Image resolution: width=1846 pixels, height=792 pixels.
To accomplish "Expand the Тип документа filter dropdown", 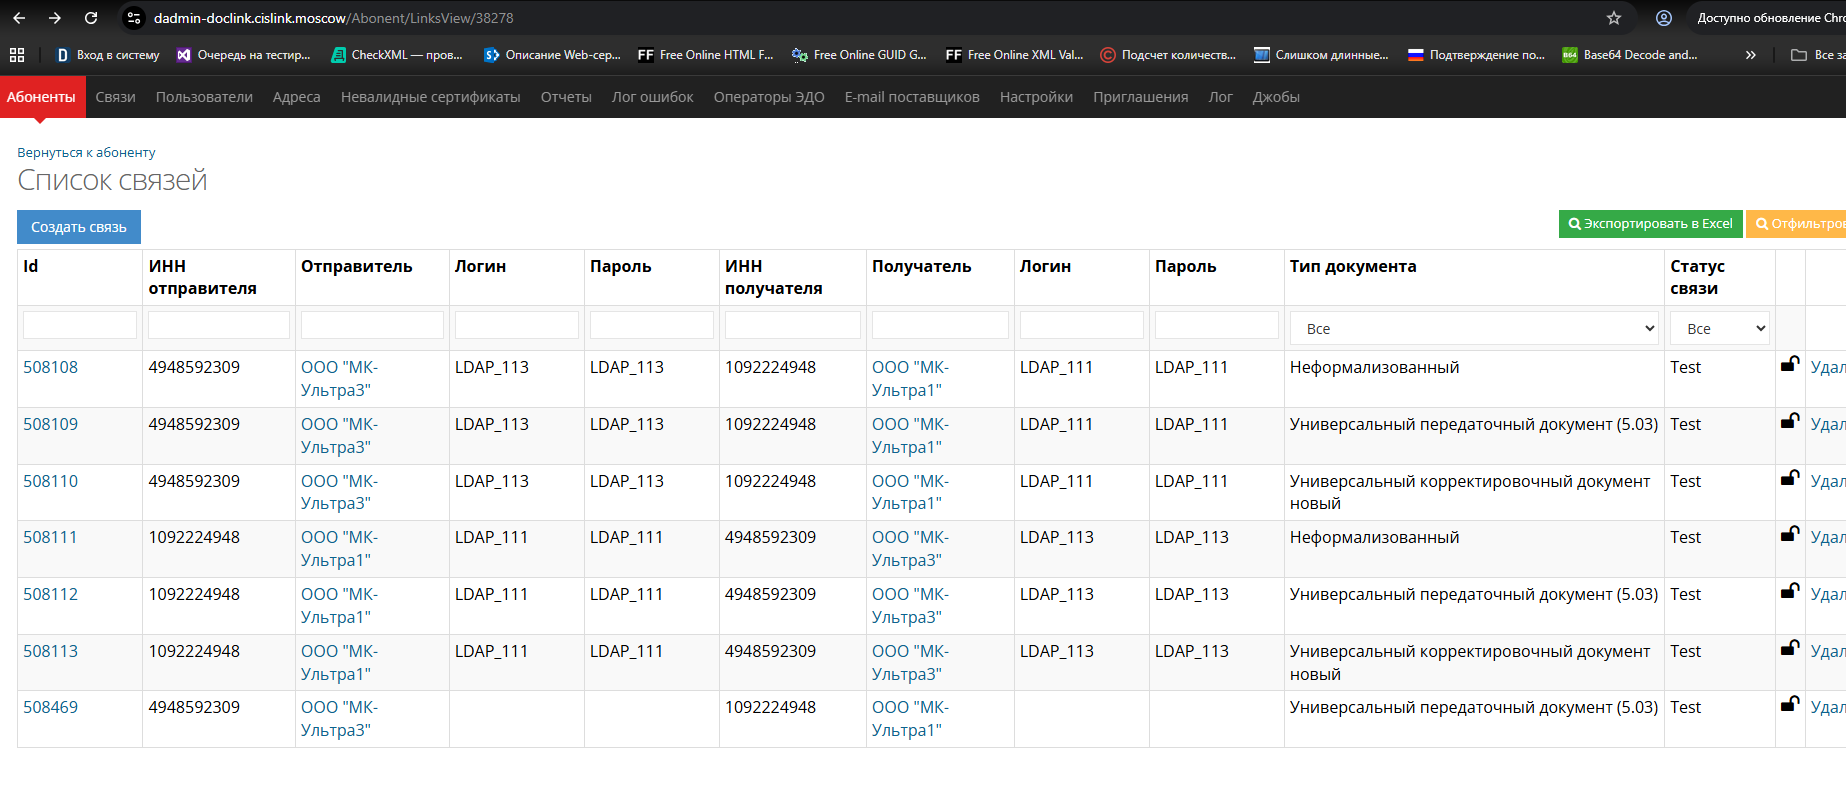I will coord(1473,328).
